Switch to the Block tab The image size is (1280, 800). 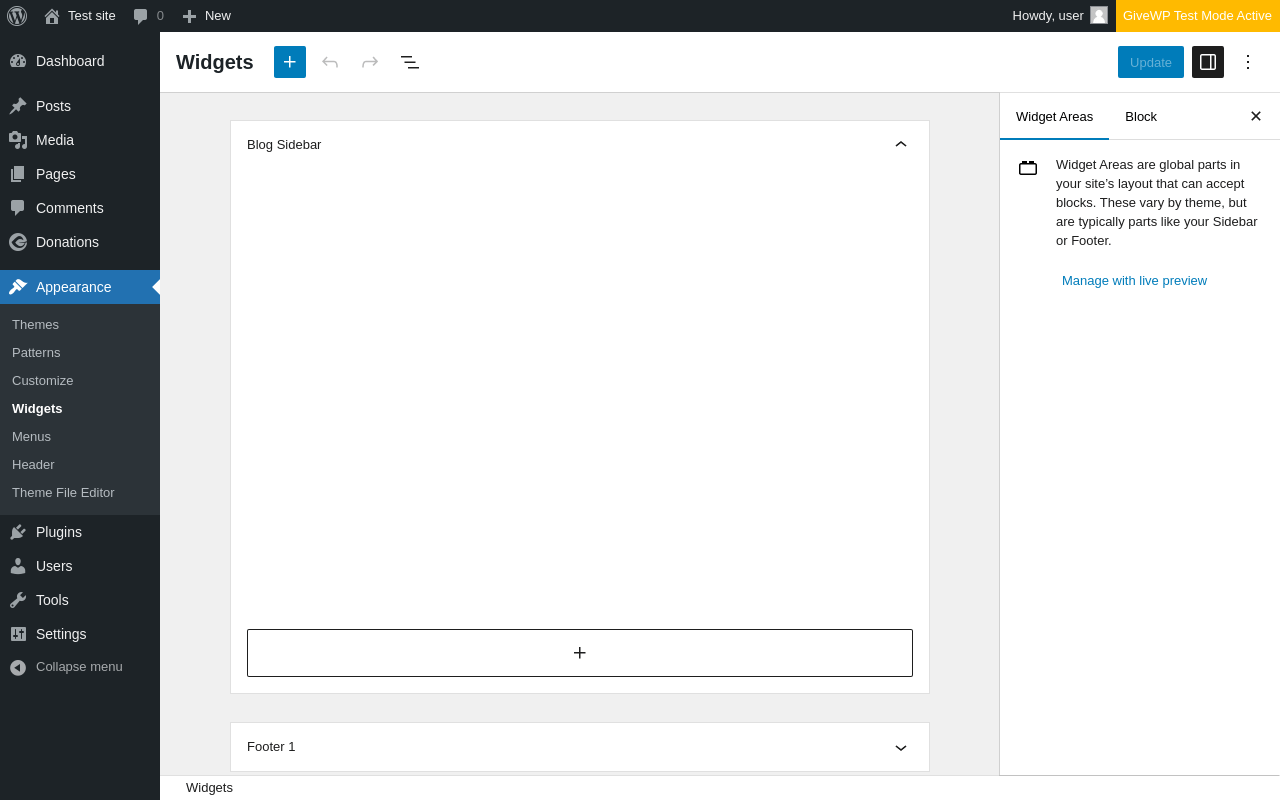tap(1141, 116)
